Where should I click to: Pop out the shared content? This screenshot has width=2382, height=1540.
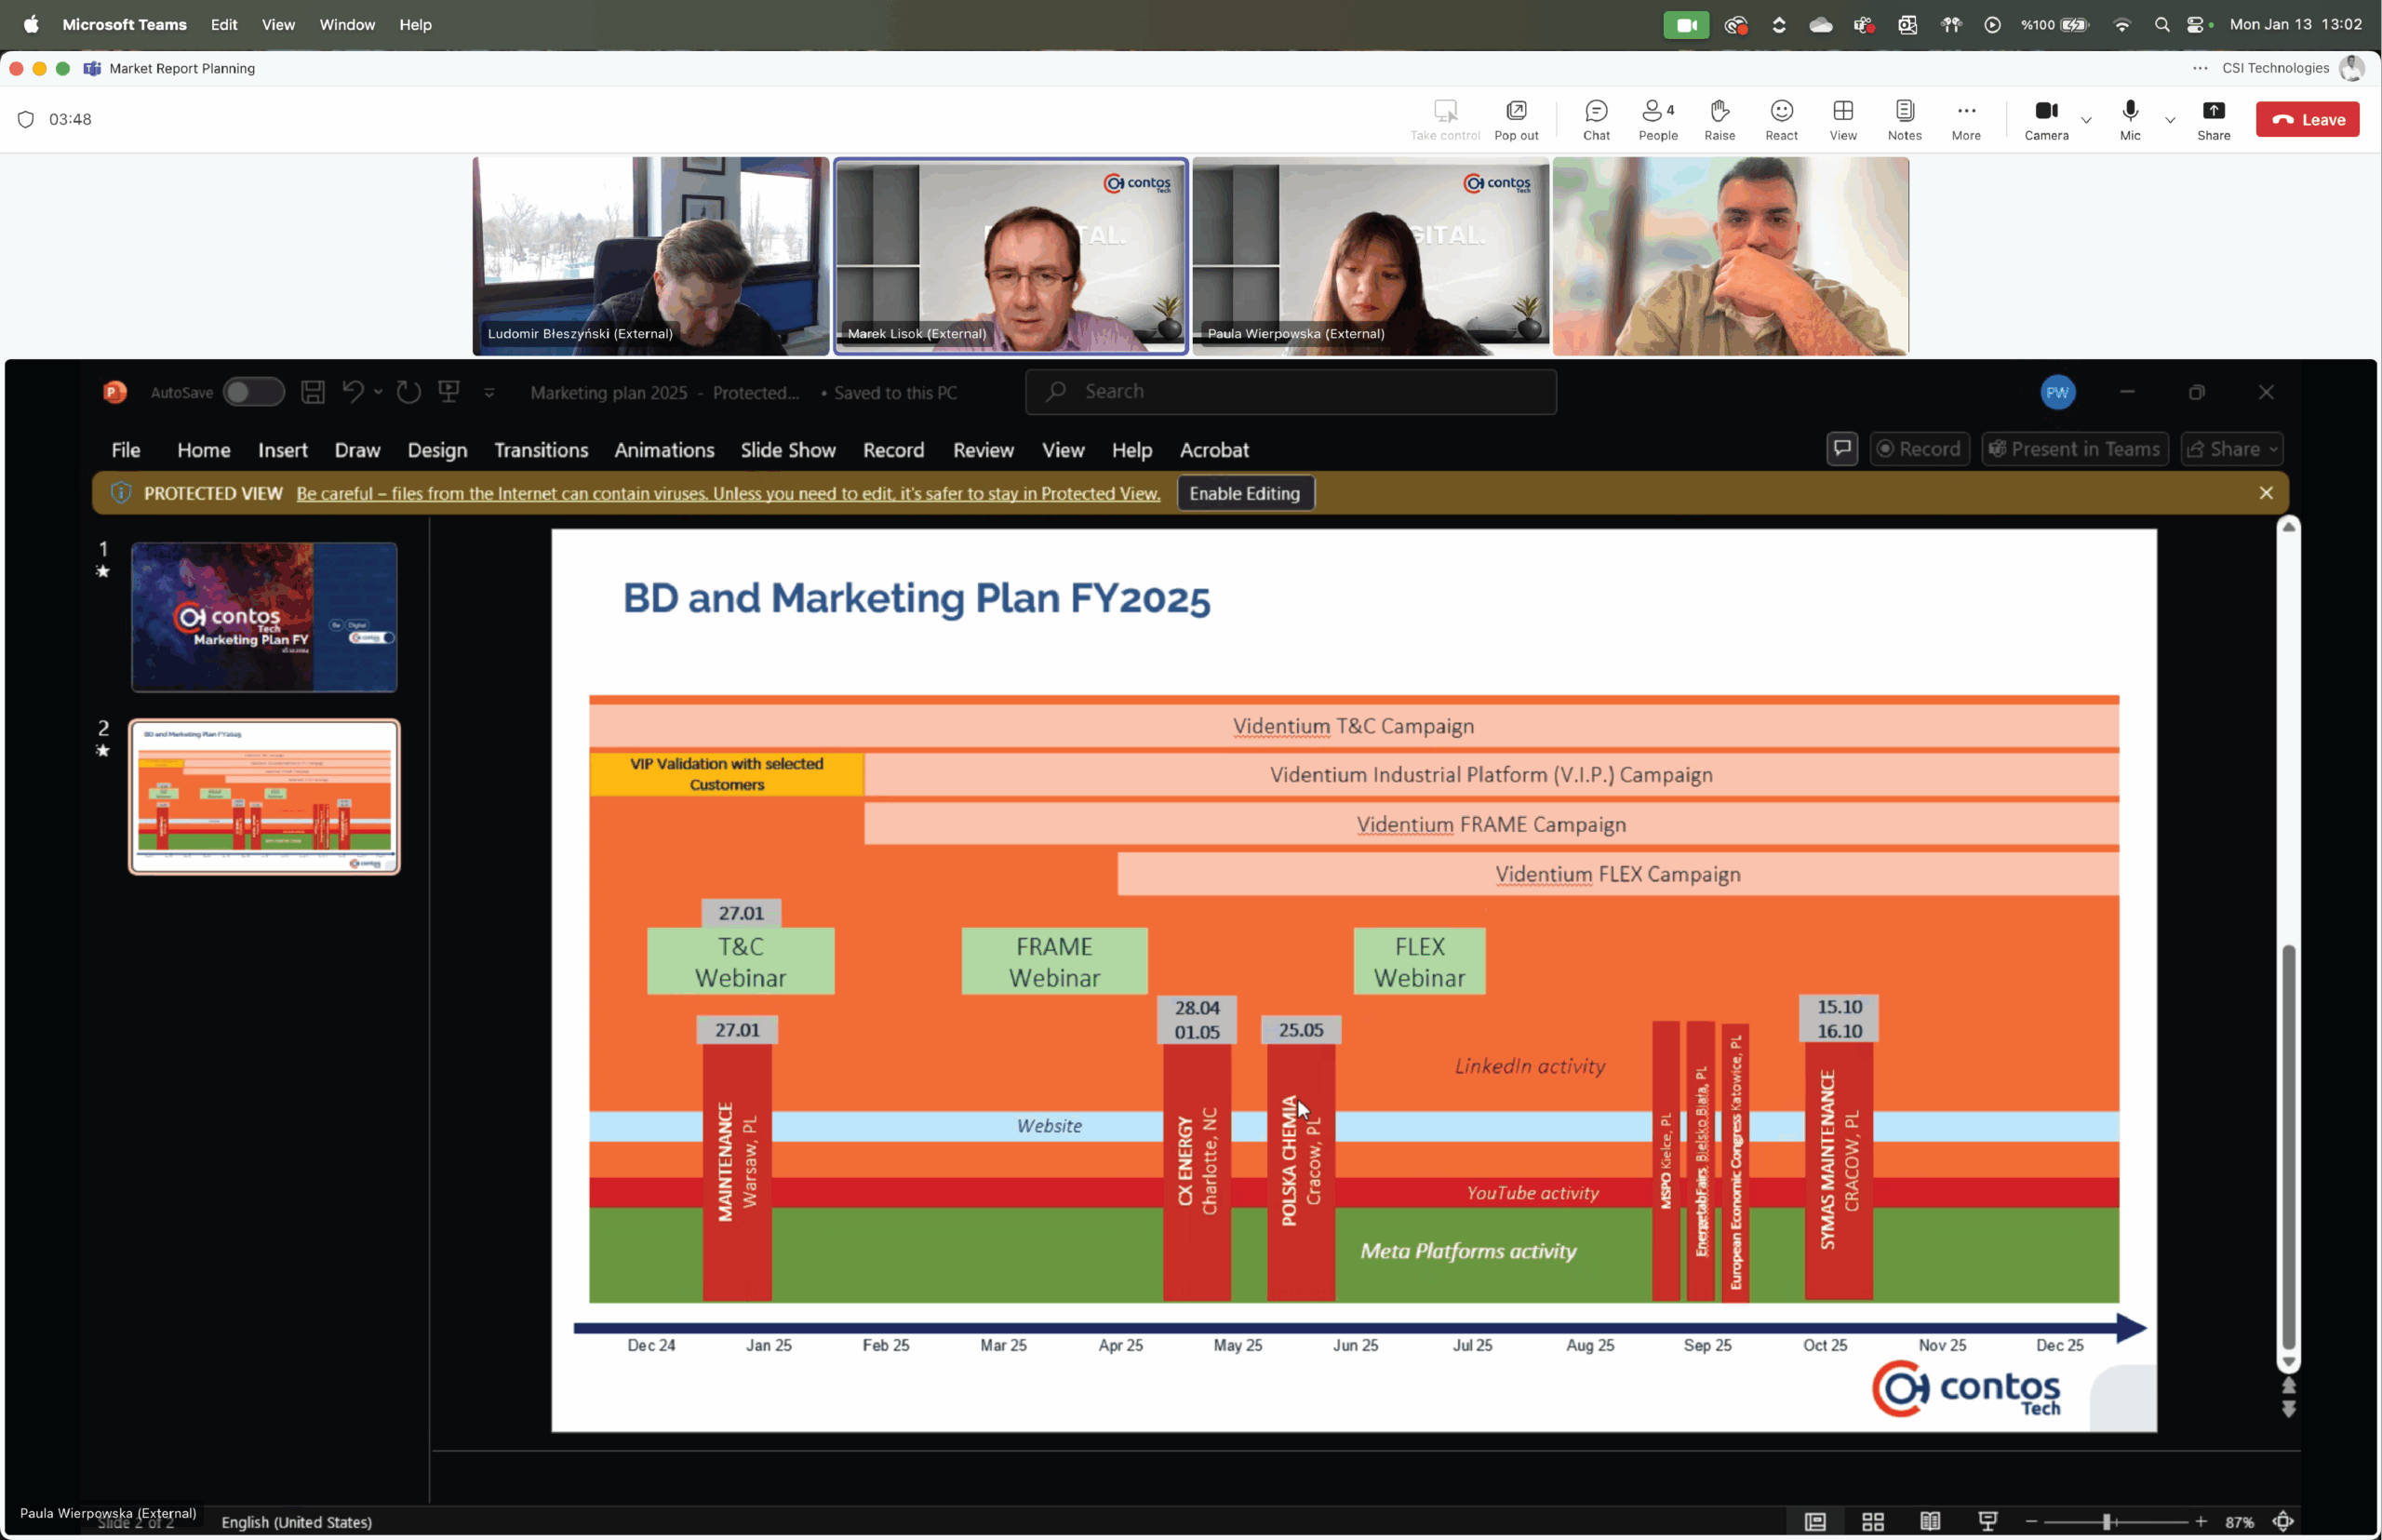tap(1516, 119)
